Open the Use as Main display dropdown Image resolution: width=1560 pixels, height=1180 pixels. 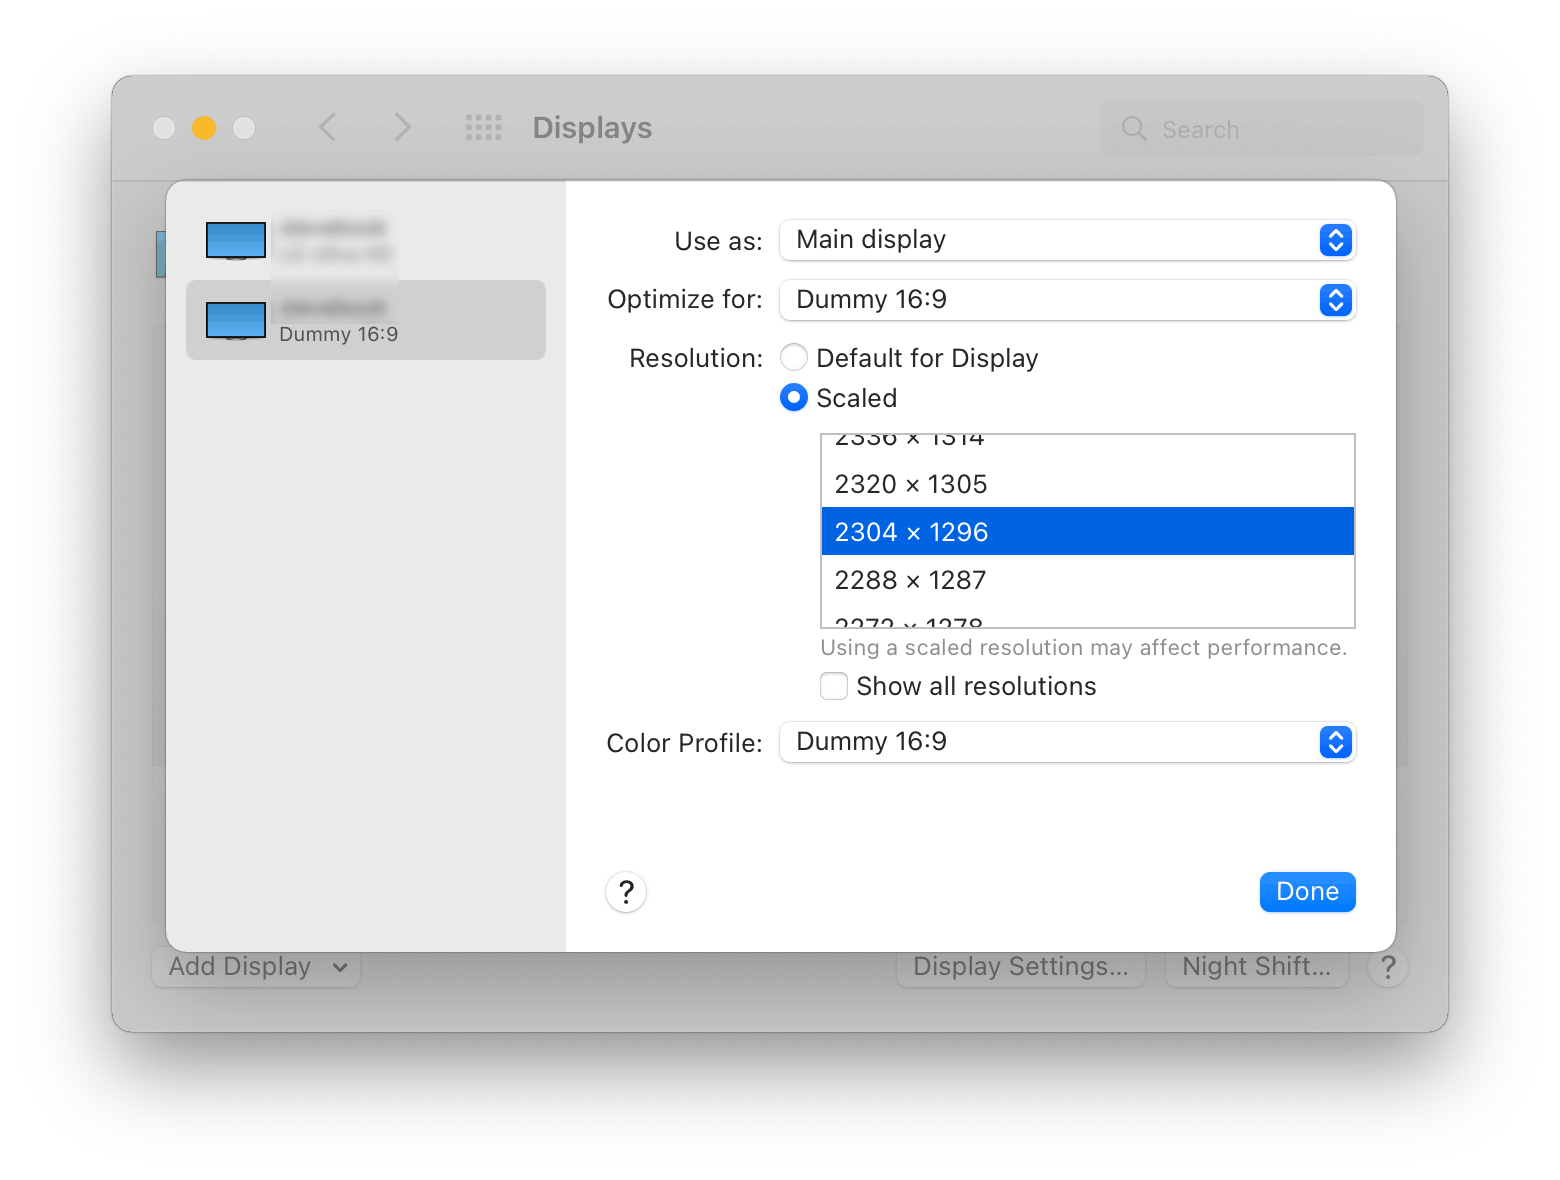pyautogui.click(x=1067, y=240)
